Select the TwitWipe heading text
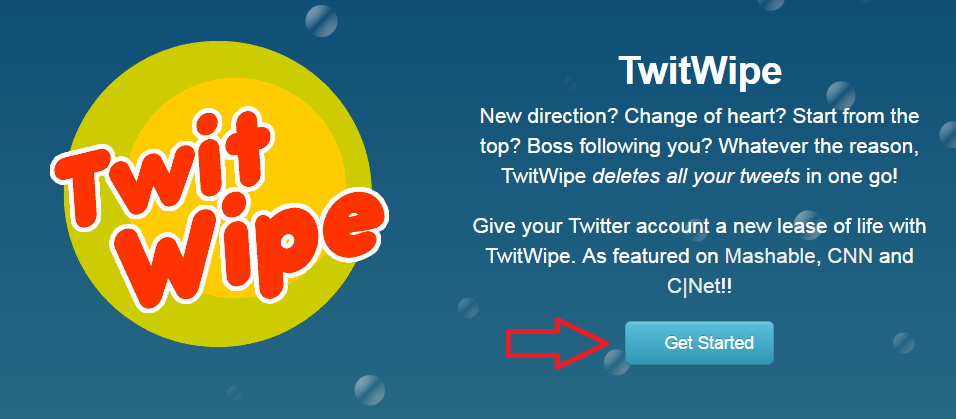Image resolution: width=956 pixels, height=419 pixels. [700, 71]
